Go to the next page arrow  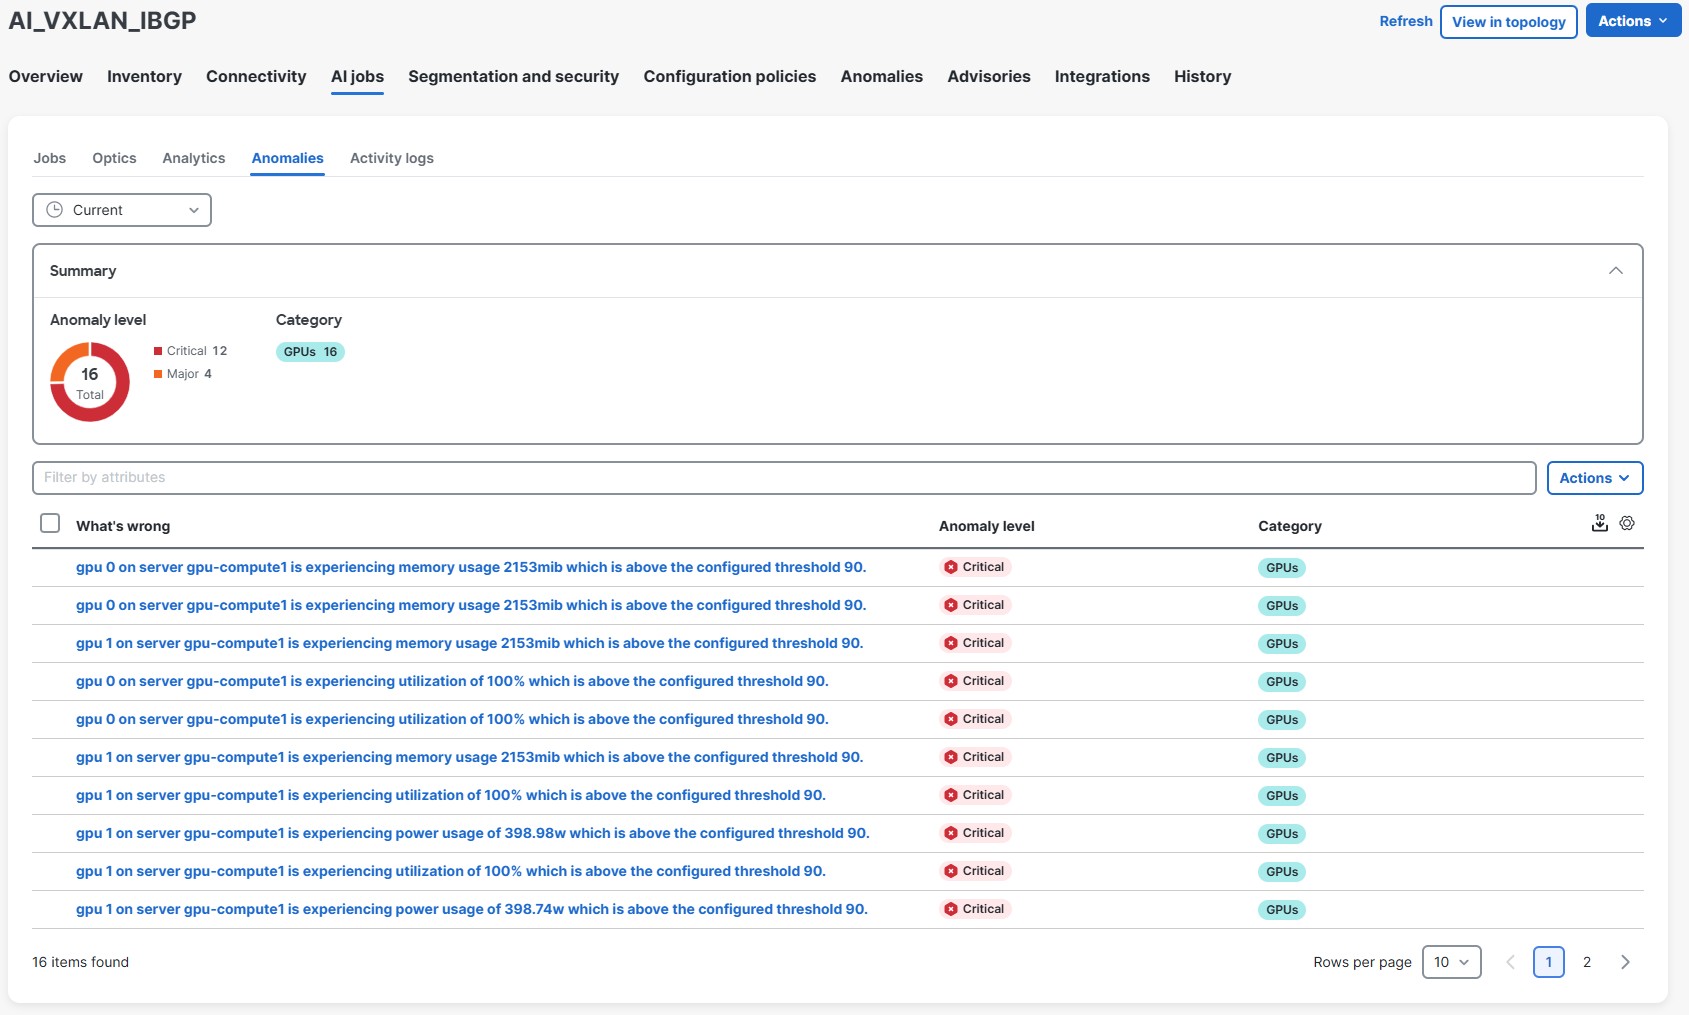point(1625,962)
